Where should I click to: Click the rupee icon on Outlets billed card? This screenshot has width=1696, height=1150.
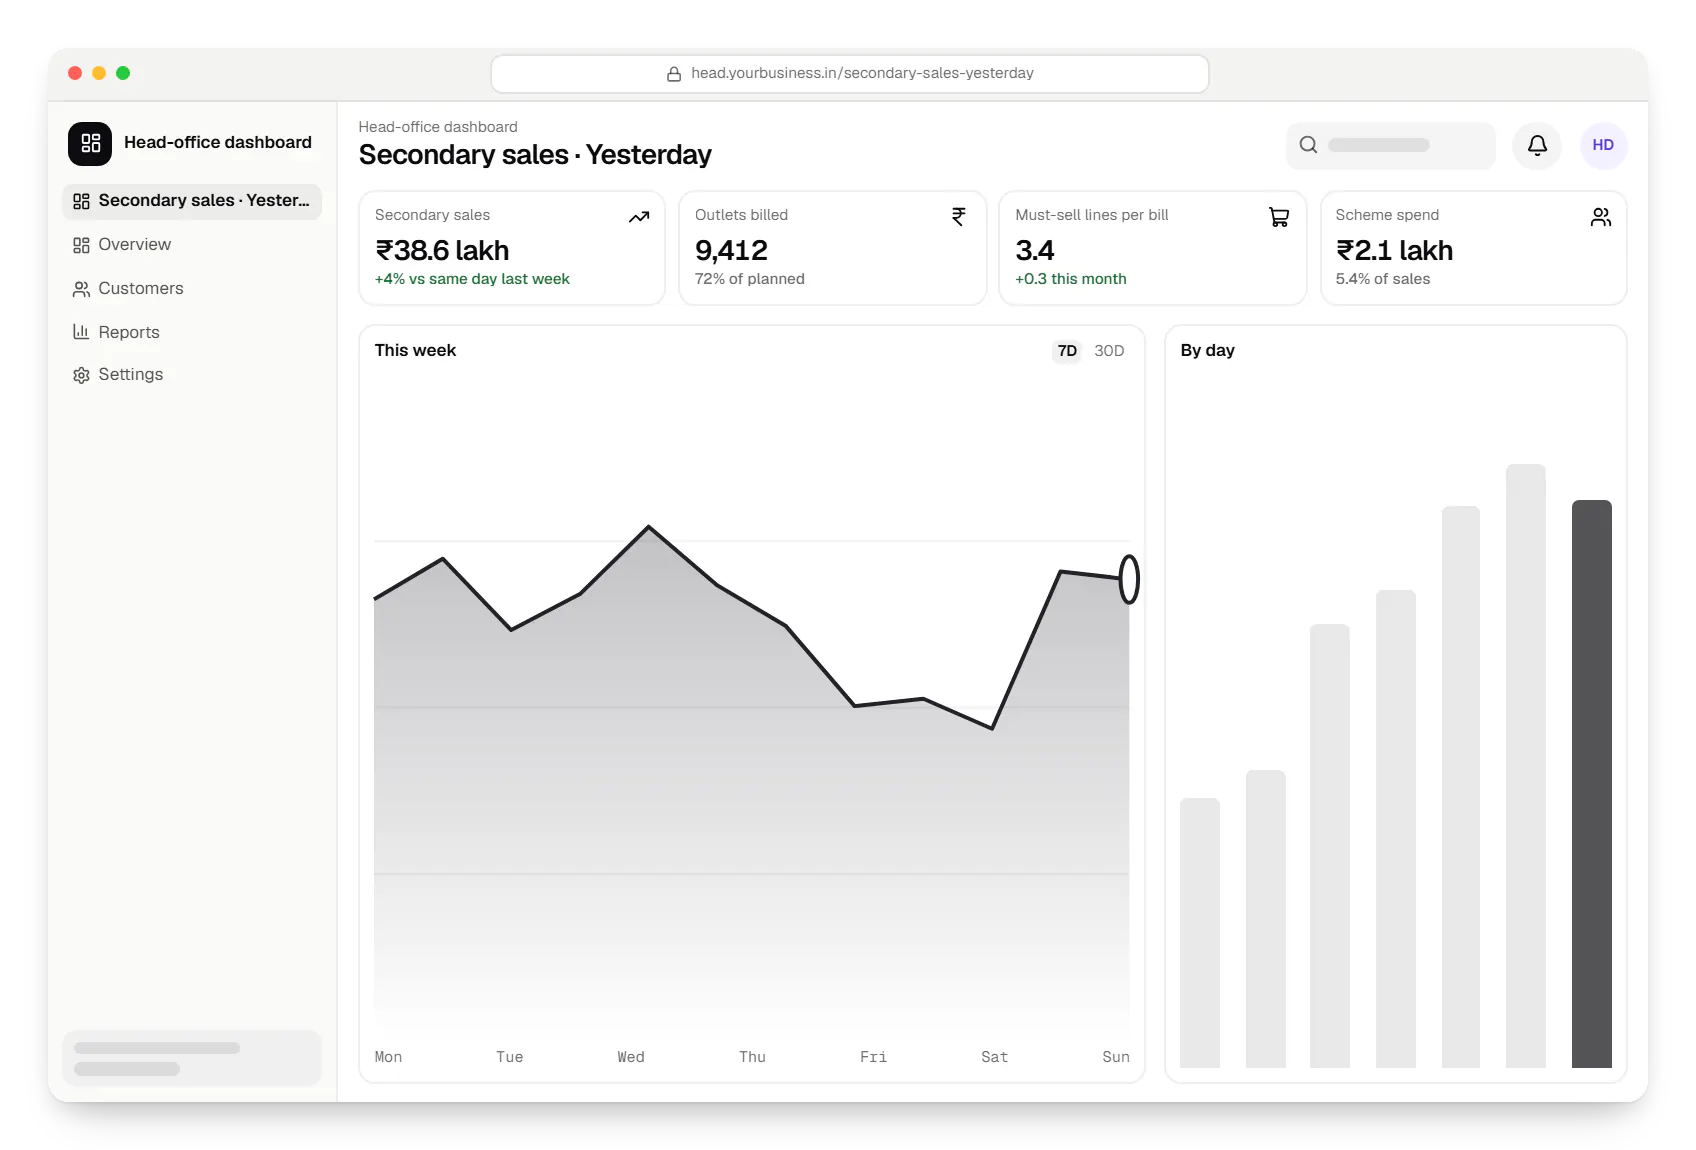coord(959,217)
